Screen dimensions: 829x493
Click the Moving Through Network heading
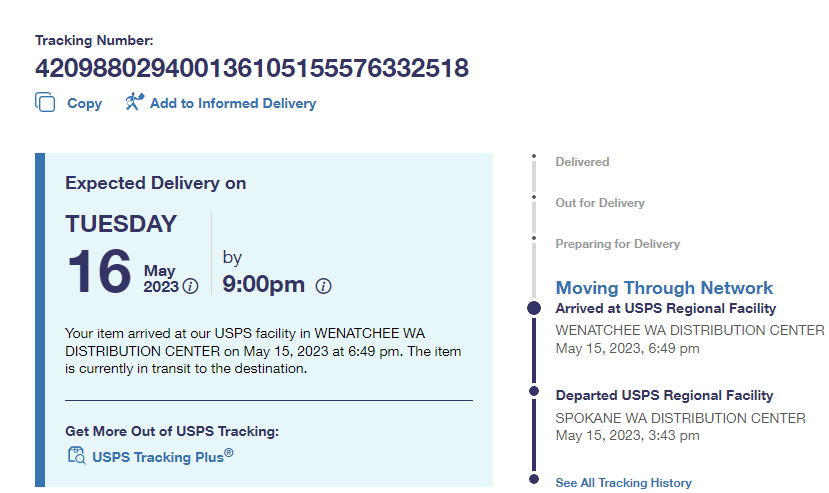click(664, 288)
